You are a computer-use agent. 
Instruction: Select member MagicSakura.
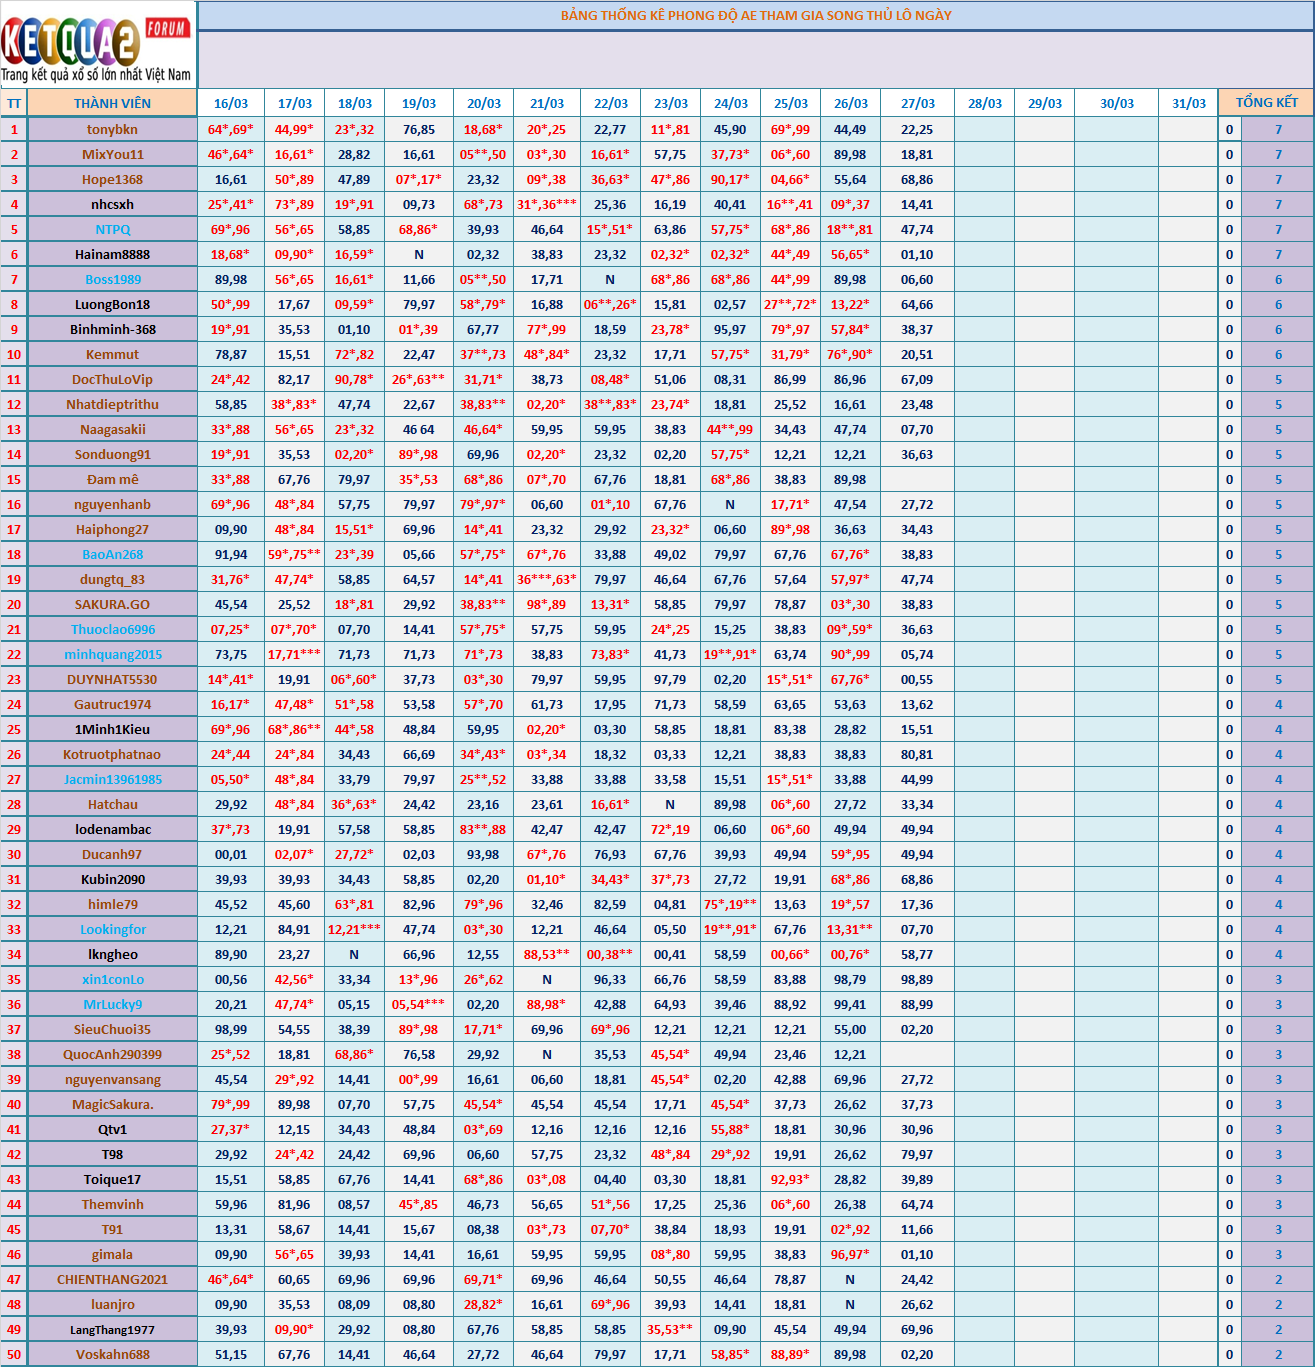point(112,1104)
